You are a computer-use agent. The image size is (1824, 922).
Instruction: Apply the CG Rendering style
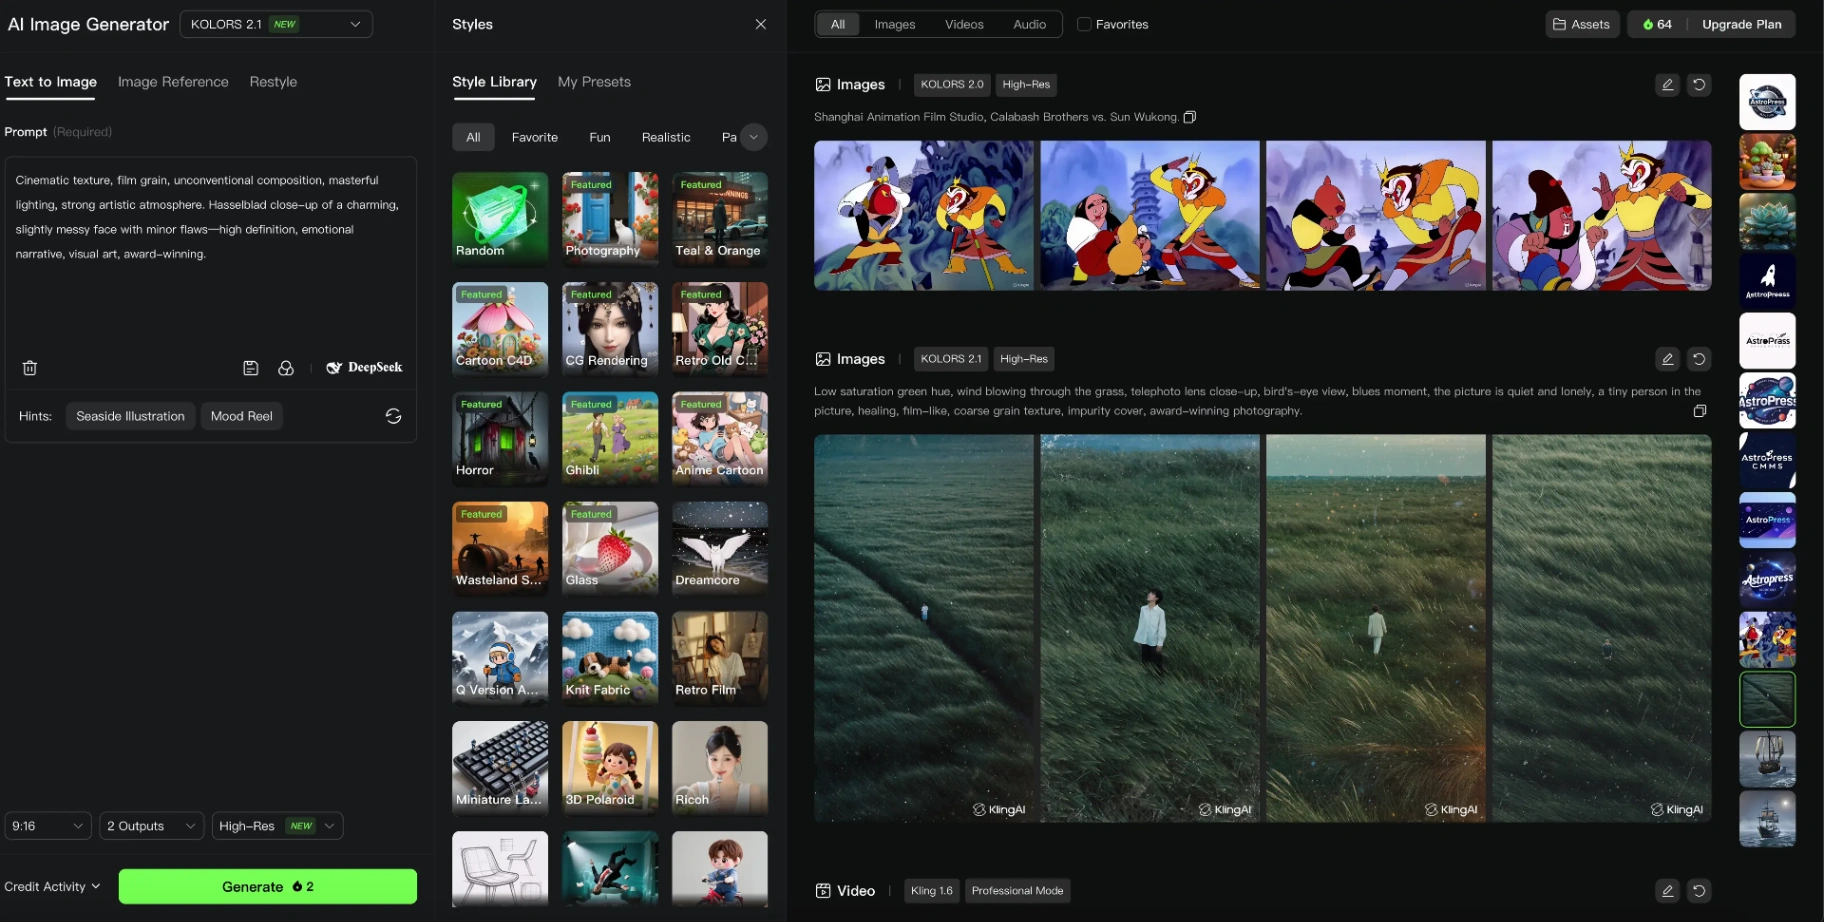(x=610, y=328)
